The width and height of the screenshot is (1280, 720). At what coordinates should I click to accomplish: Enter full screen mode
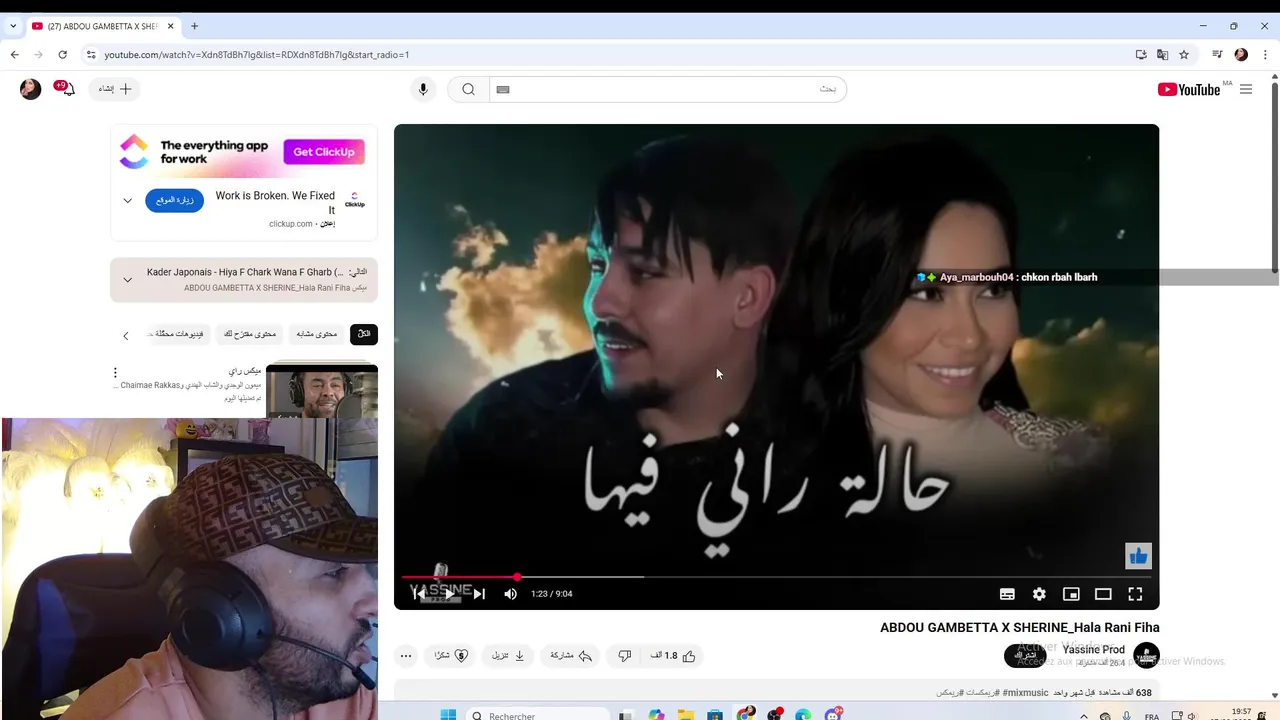(x=1135, y=594)
